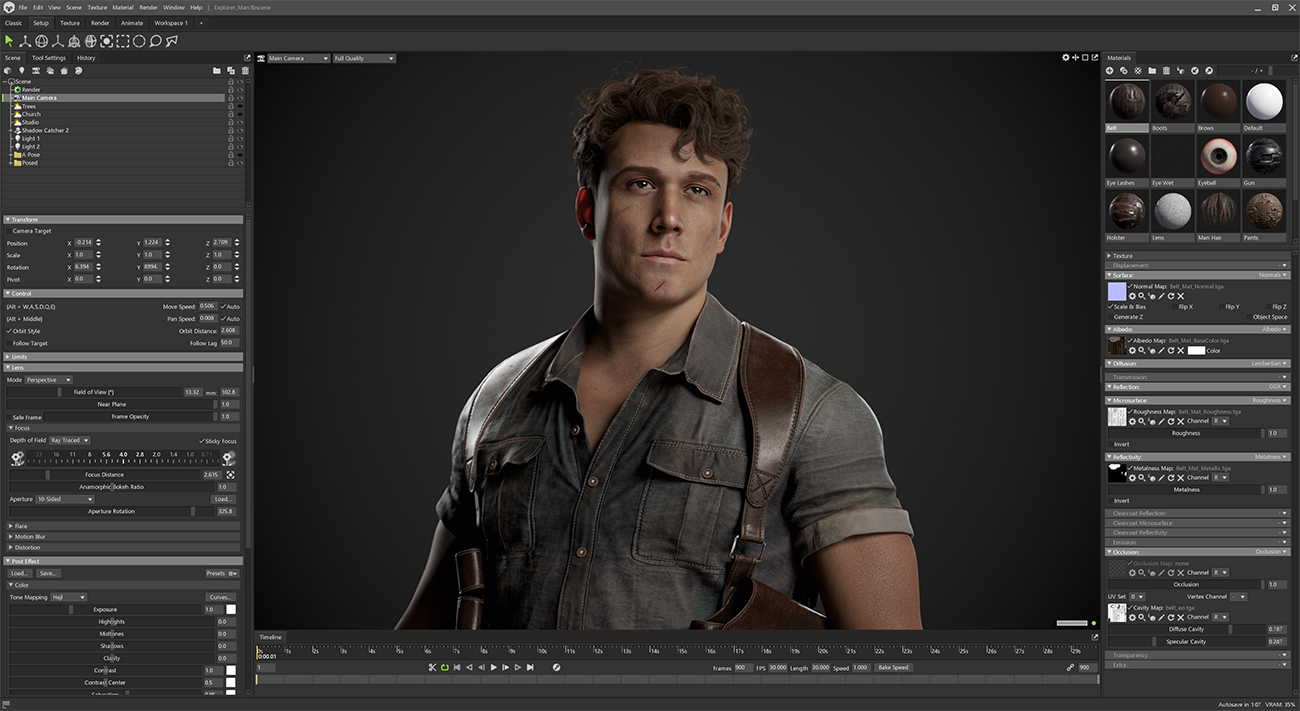Screen dimensions: 1300x711
Task: Click the Albedo Color swatch
Action: tap(1196, 350)
